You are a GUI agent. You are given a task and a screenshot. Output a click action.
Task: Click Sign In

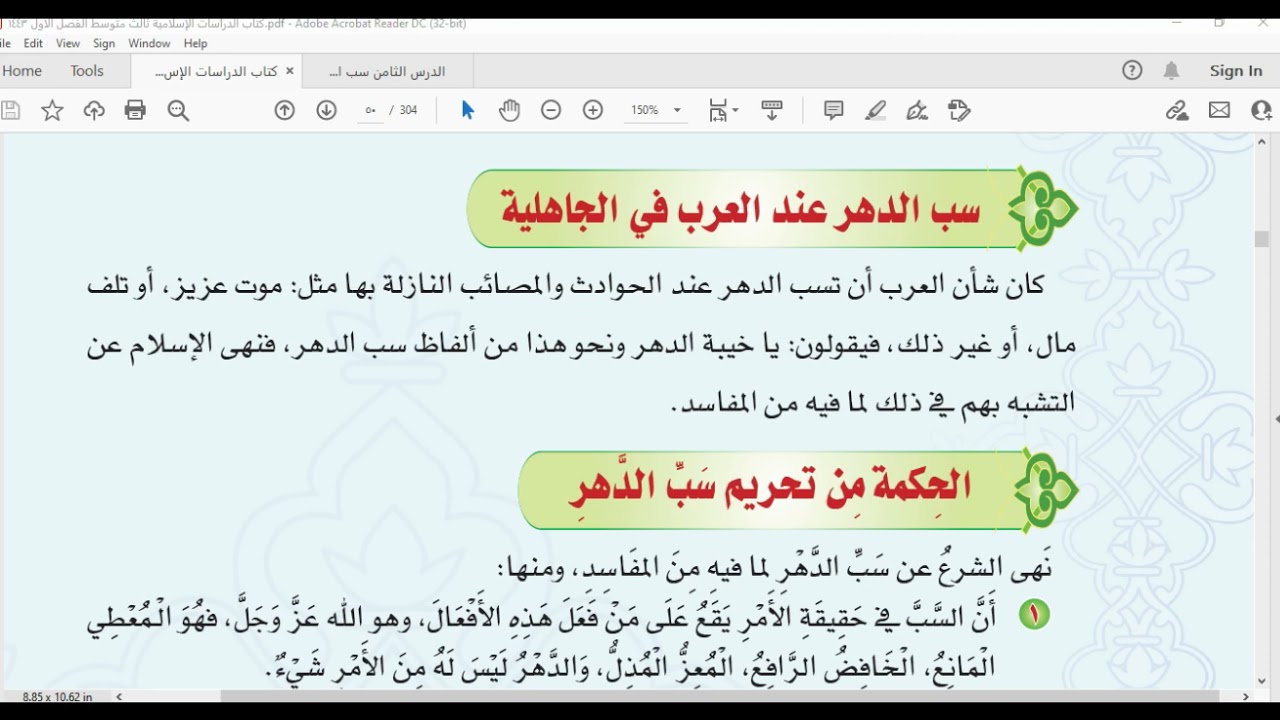tap(1236, 70)
